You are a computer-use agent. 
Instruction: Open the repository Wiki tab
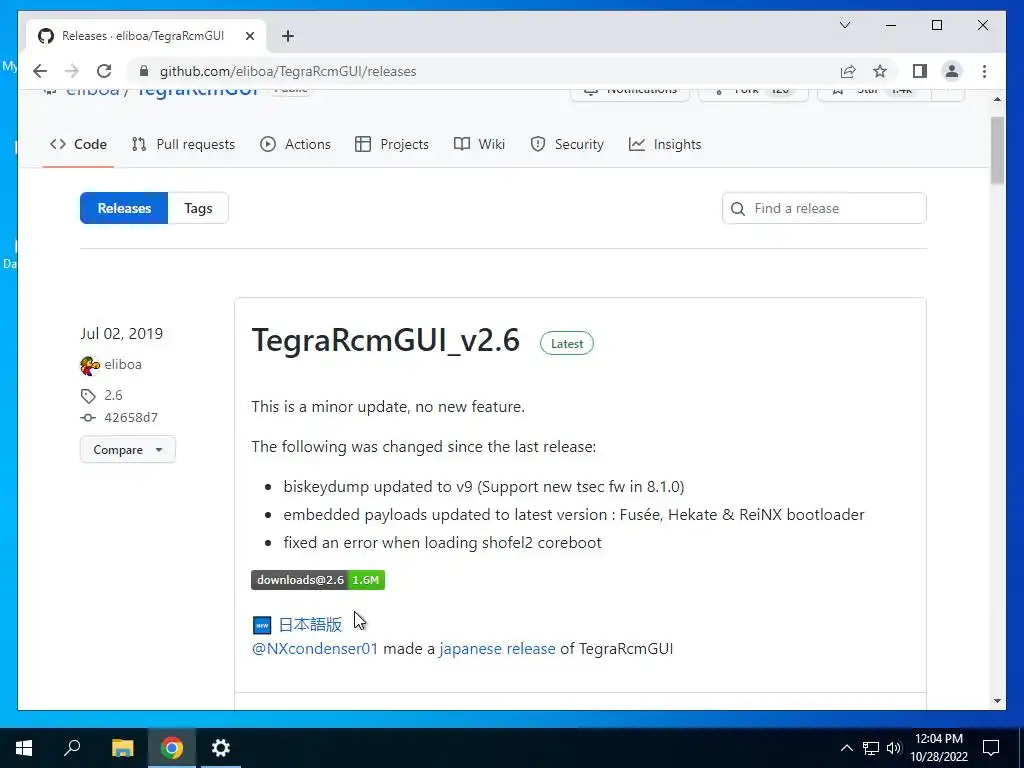point(479,144)
